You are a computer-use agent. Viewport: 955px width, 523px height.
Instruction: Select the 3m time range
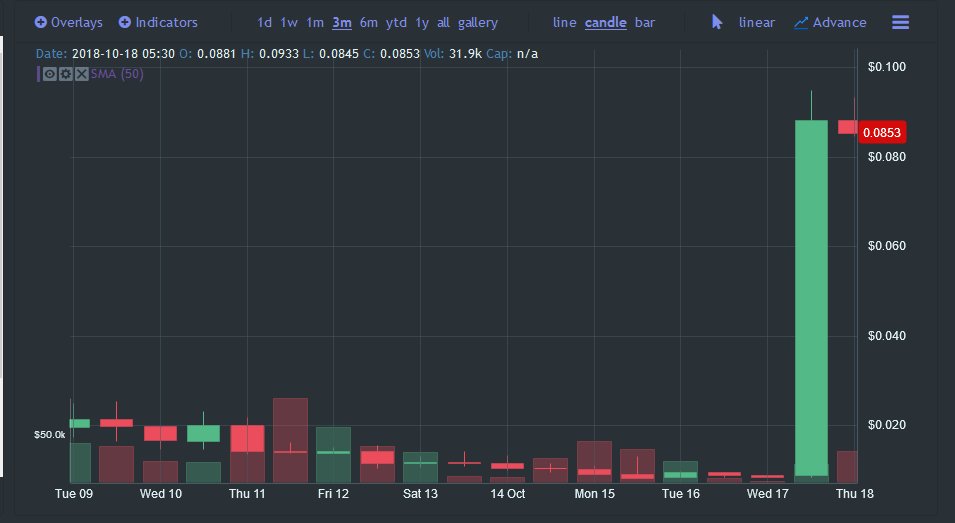(342, 23)
